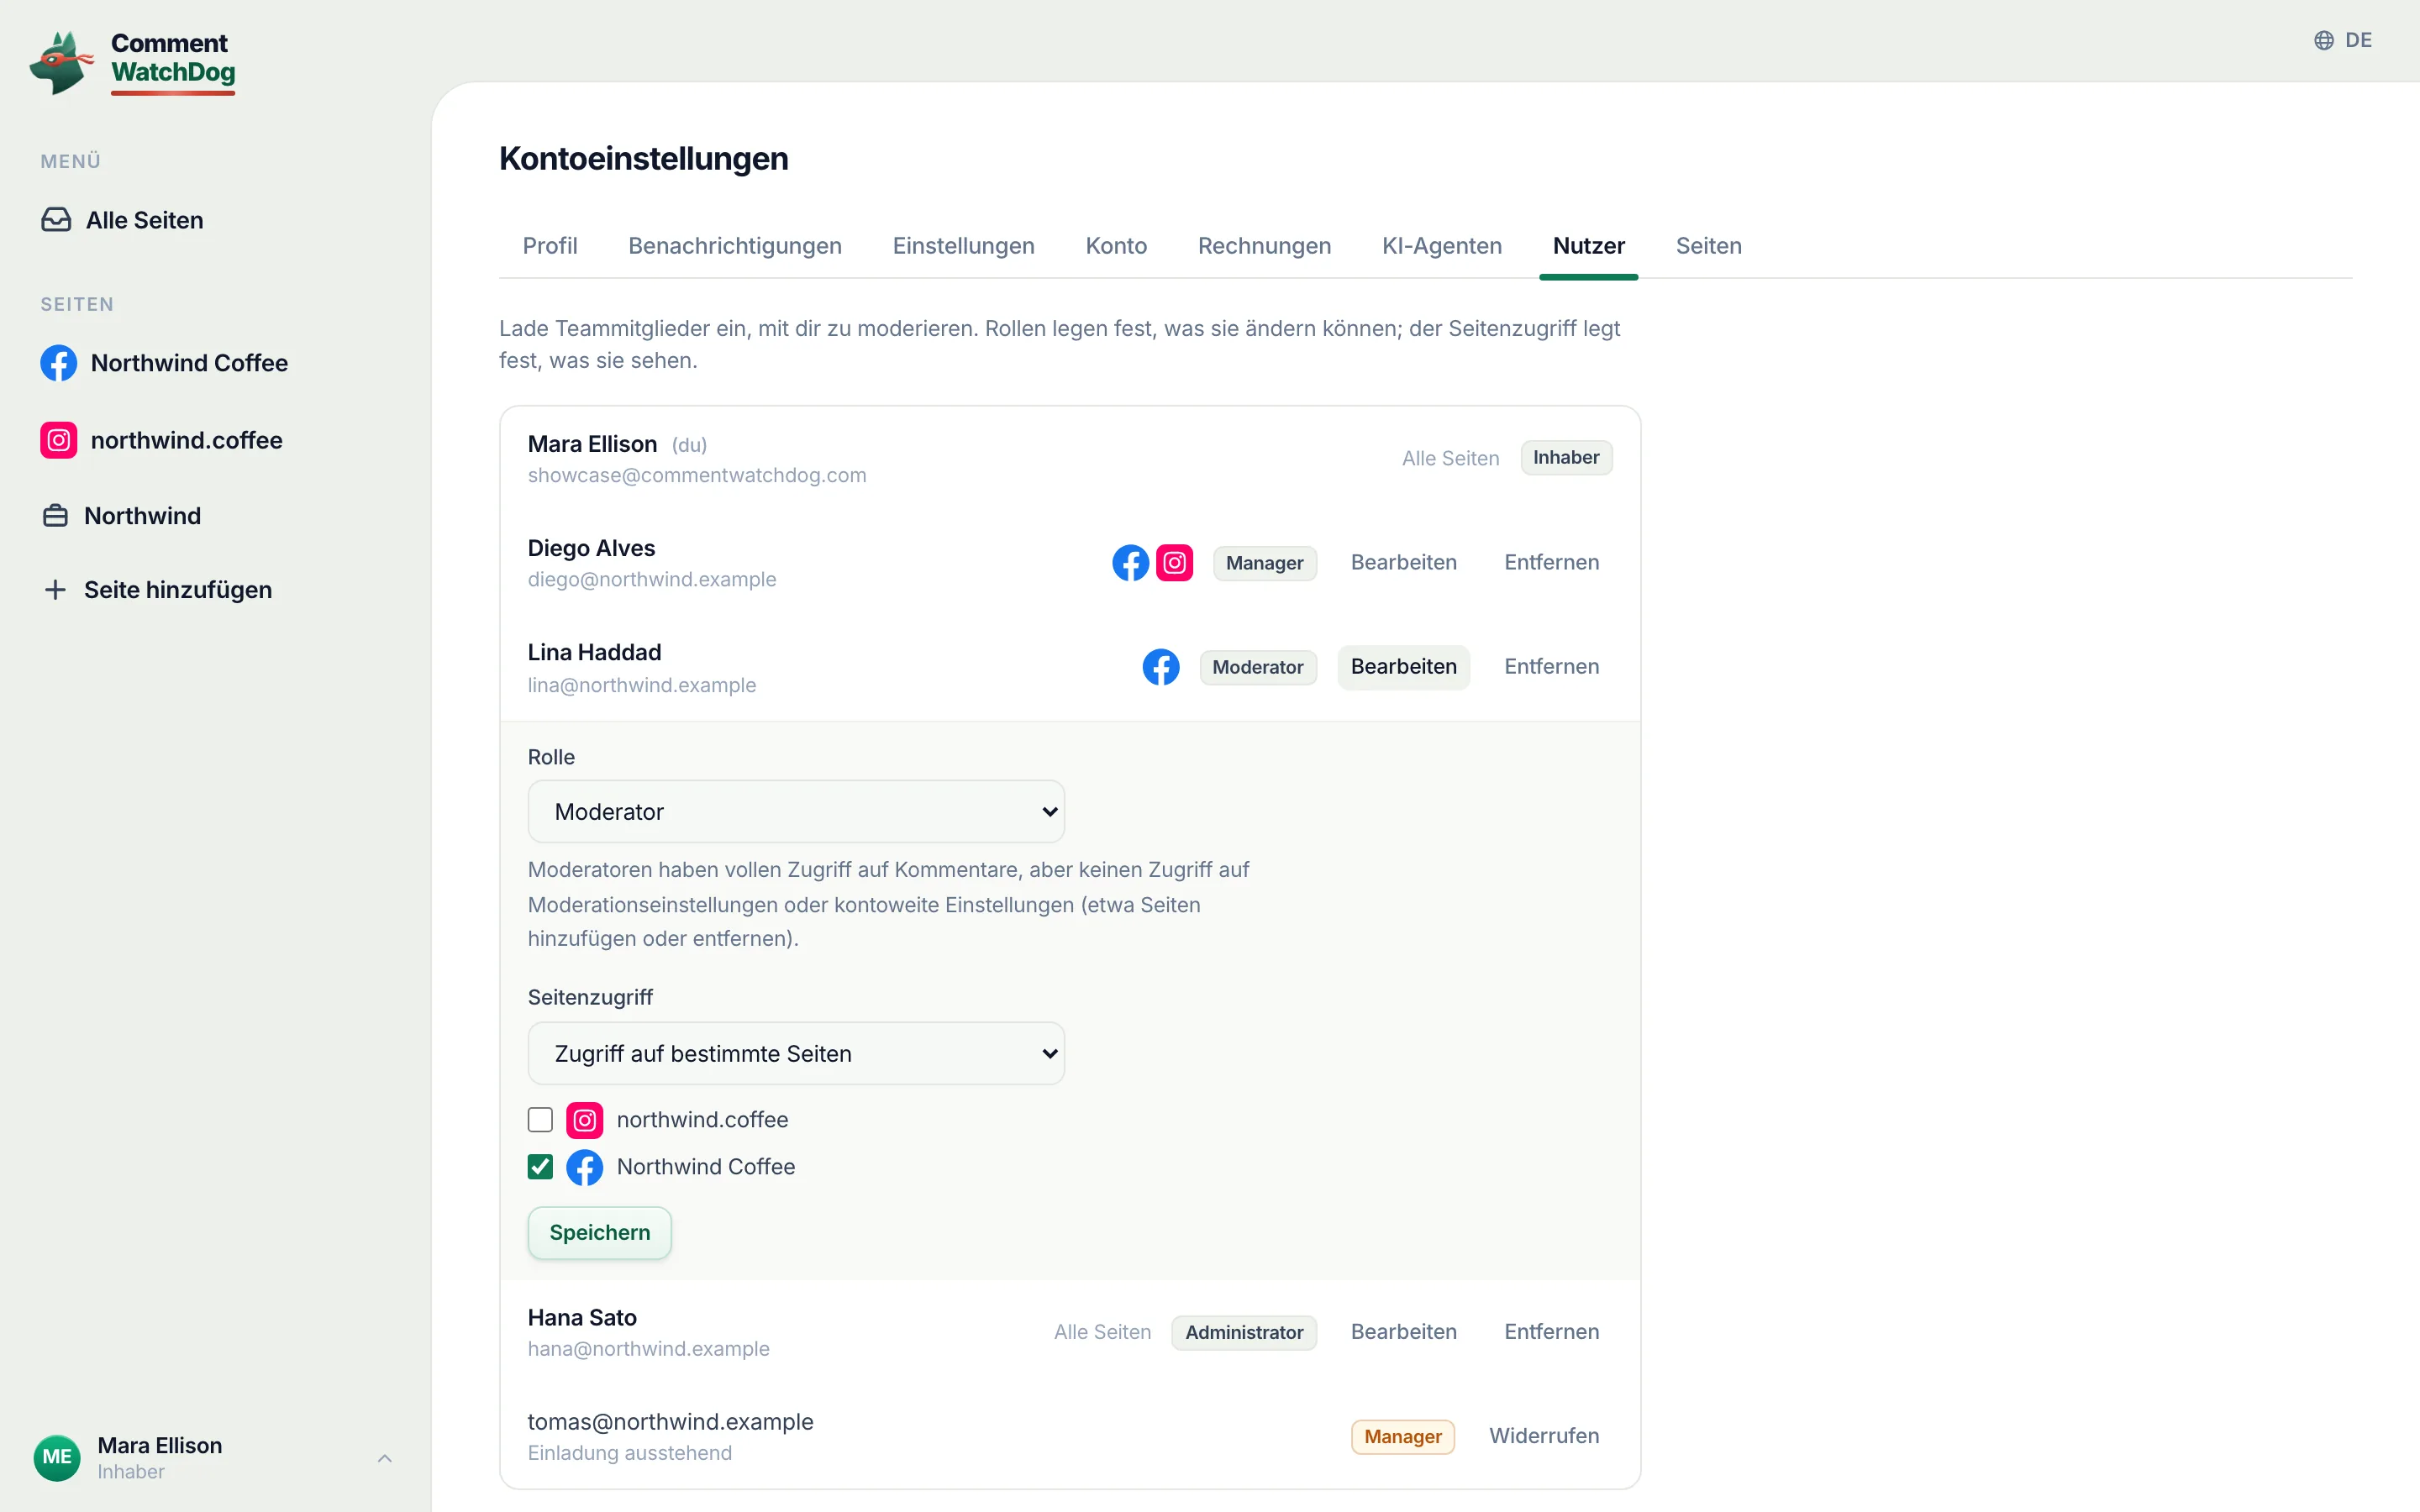Click the briefcase icon next to Northwind

click(x=55, y=516)
